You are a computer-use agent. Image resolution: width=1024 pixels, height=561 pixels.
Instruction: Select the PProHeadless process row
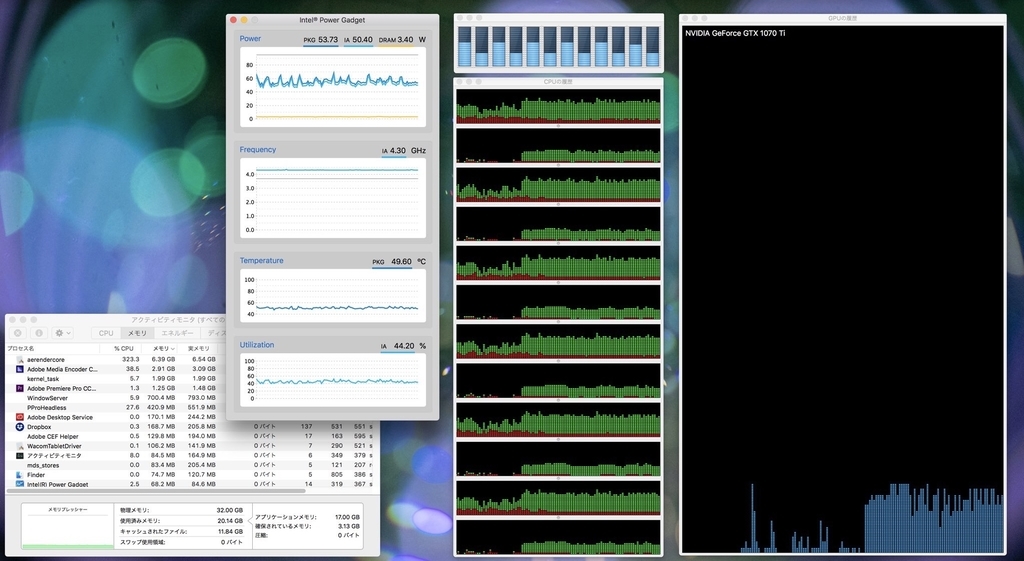(116, 408)
